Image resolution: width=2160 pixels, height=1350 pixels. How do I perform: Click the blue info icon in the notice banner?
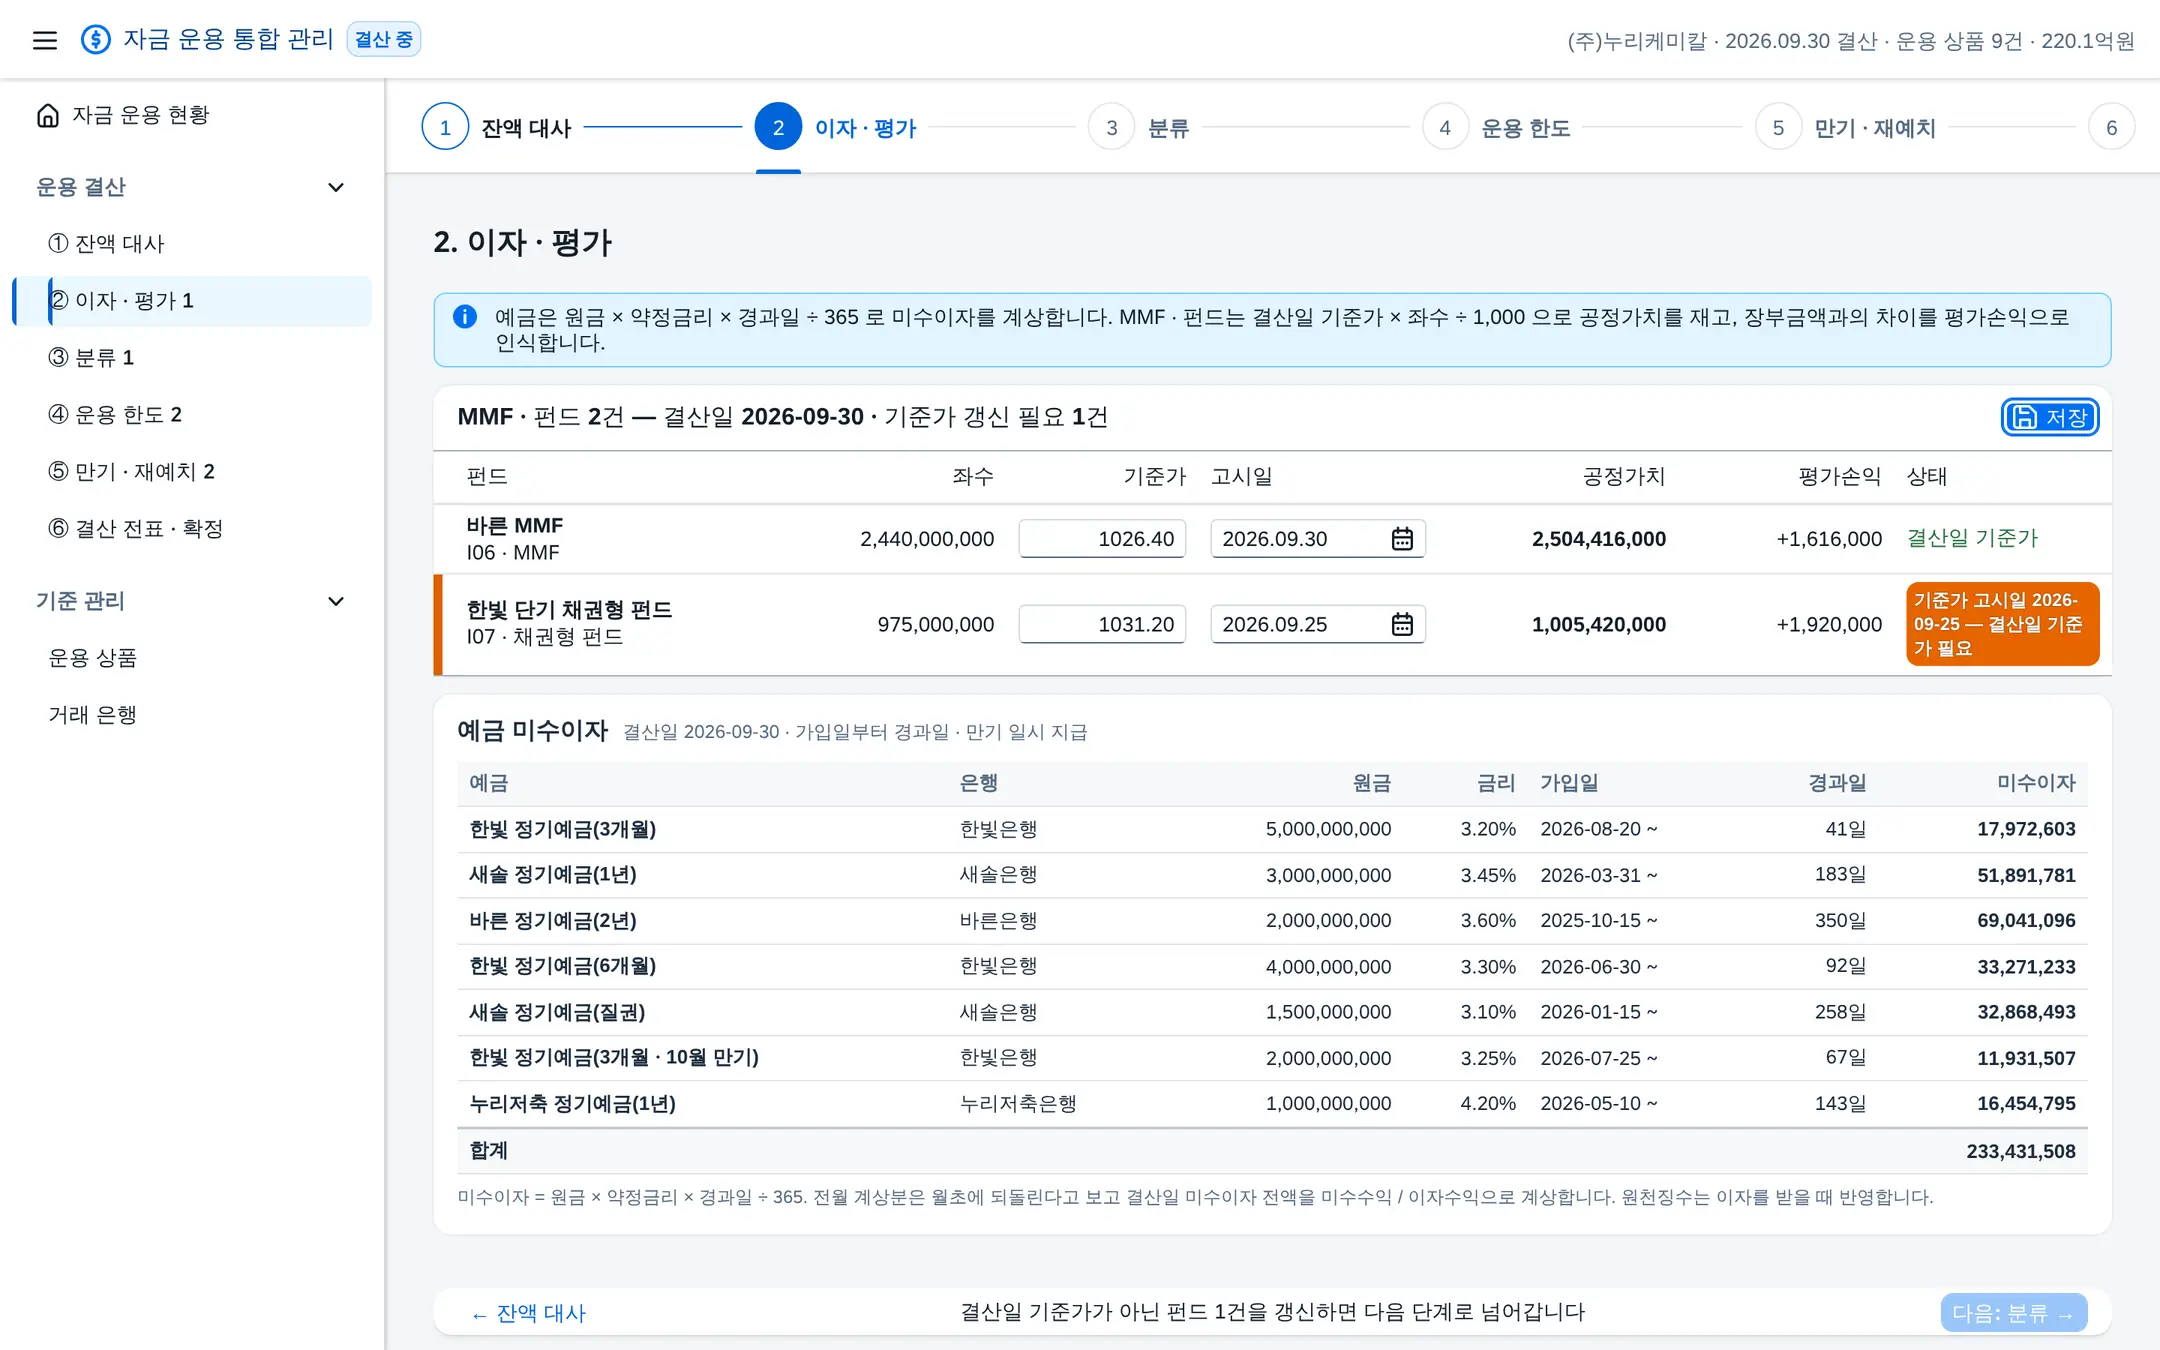point(465,317)
